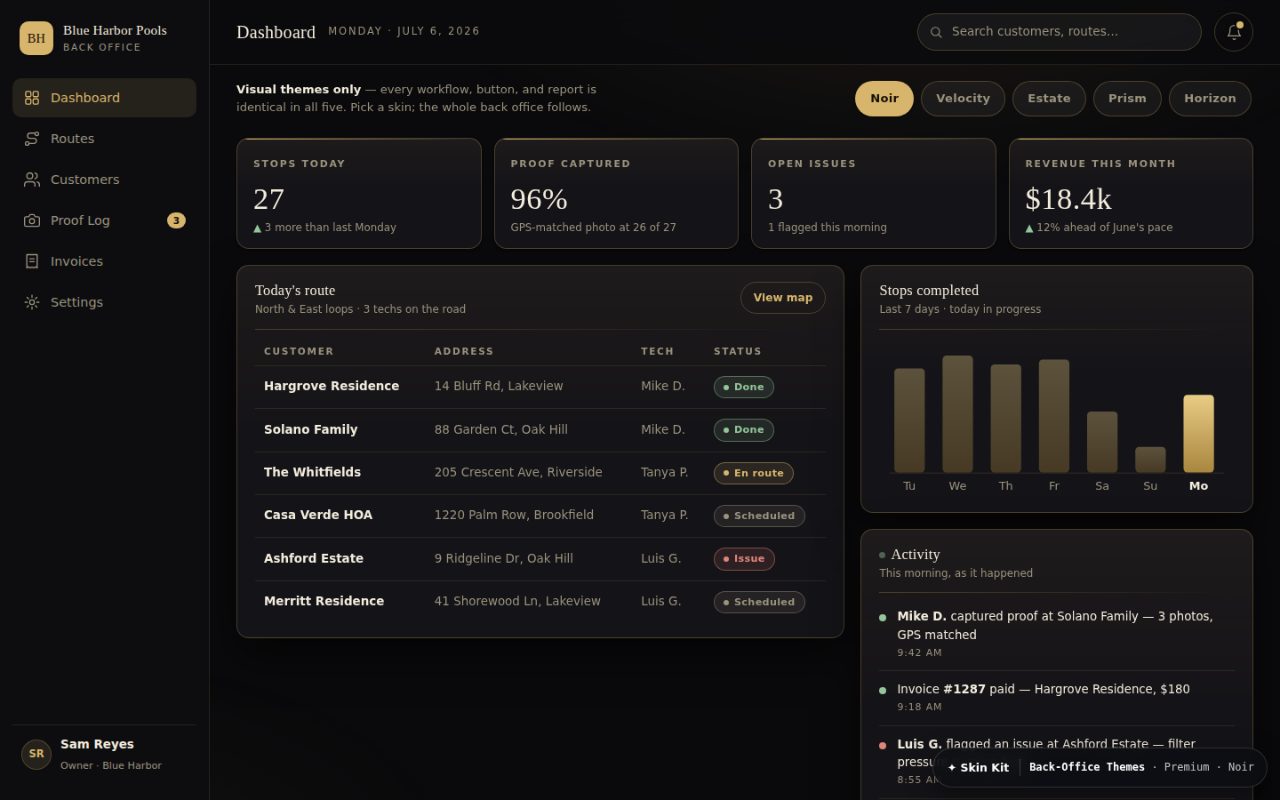This screenshot has height=800, width=1280.
Task: Select the Noir theme
Action: click(884, 99)
